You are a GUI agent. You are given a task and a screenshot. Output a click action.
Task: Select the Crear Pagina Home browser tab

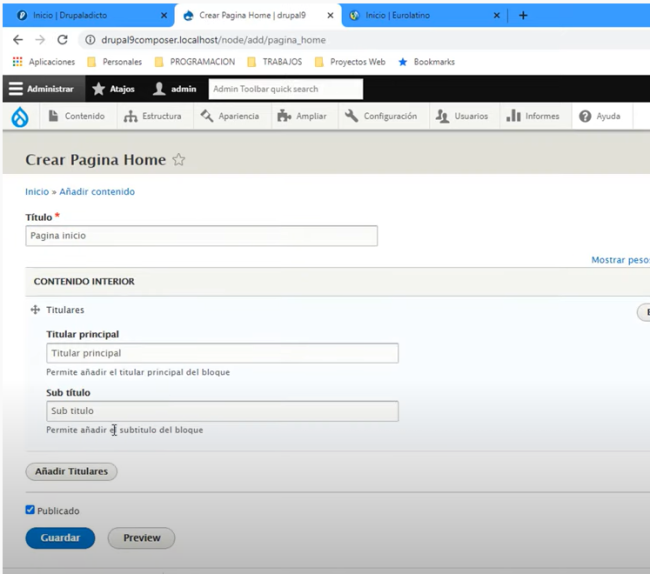point(258,15)
